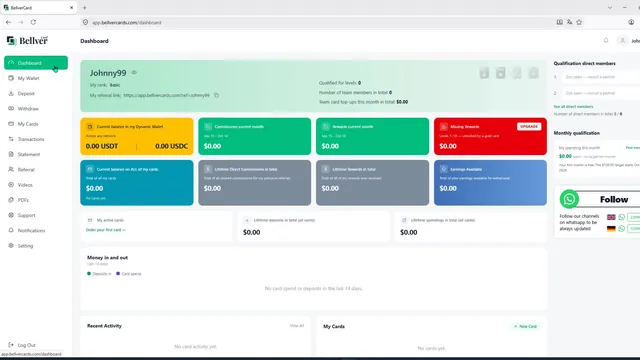Click the Earnings Available $0.00 value
640x360 pixels.
(448, 188)
